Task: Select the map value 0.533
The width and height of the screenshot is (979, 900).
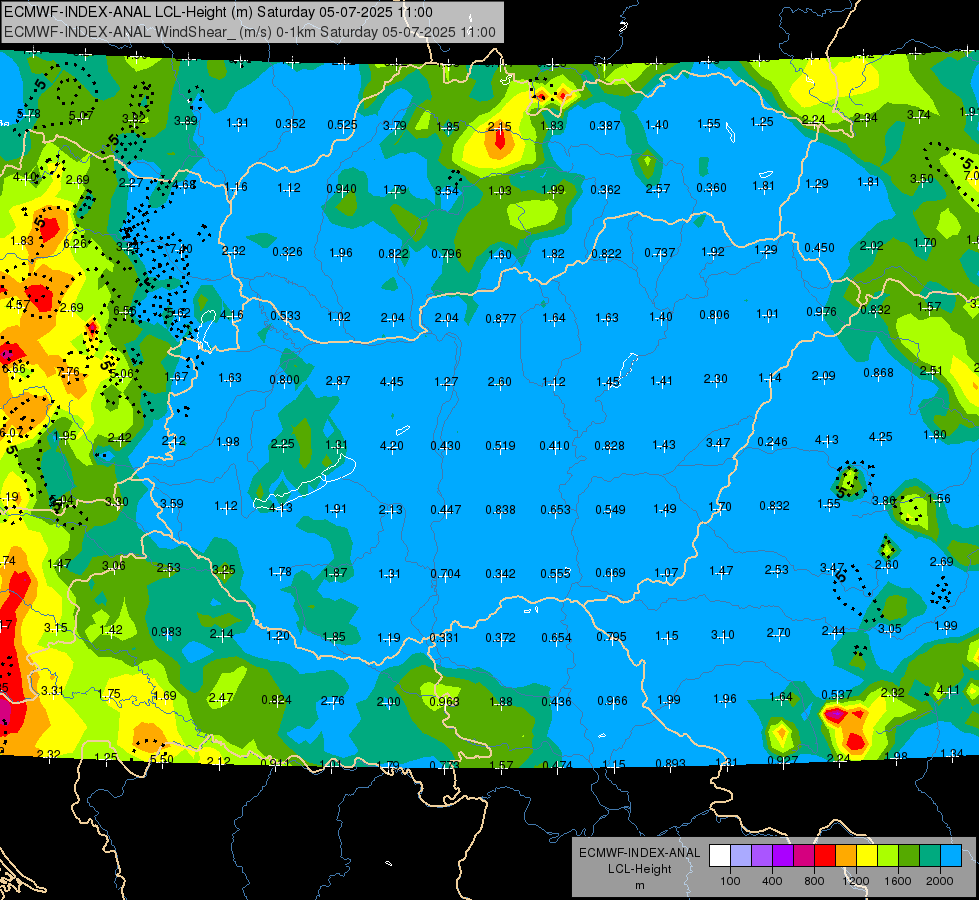Action: tap(285, 315)
